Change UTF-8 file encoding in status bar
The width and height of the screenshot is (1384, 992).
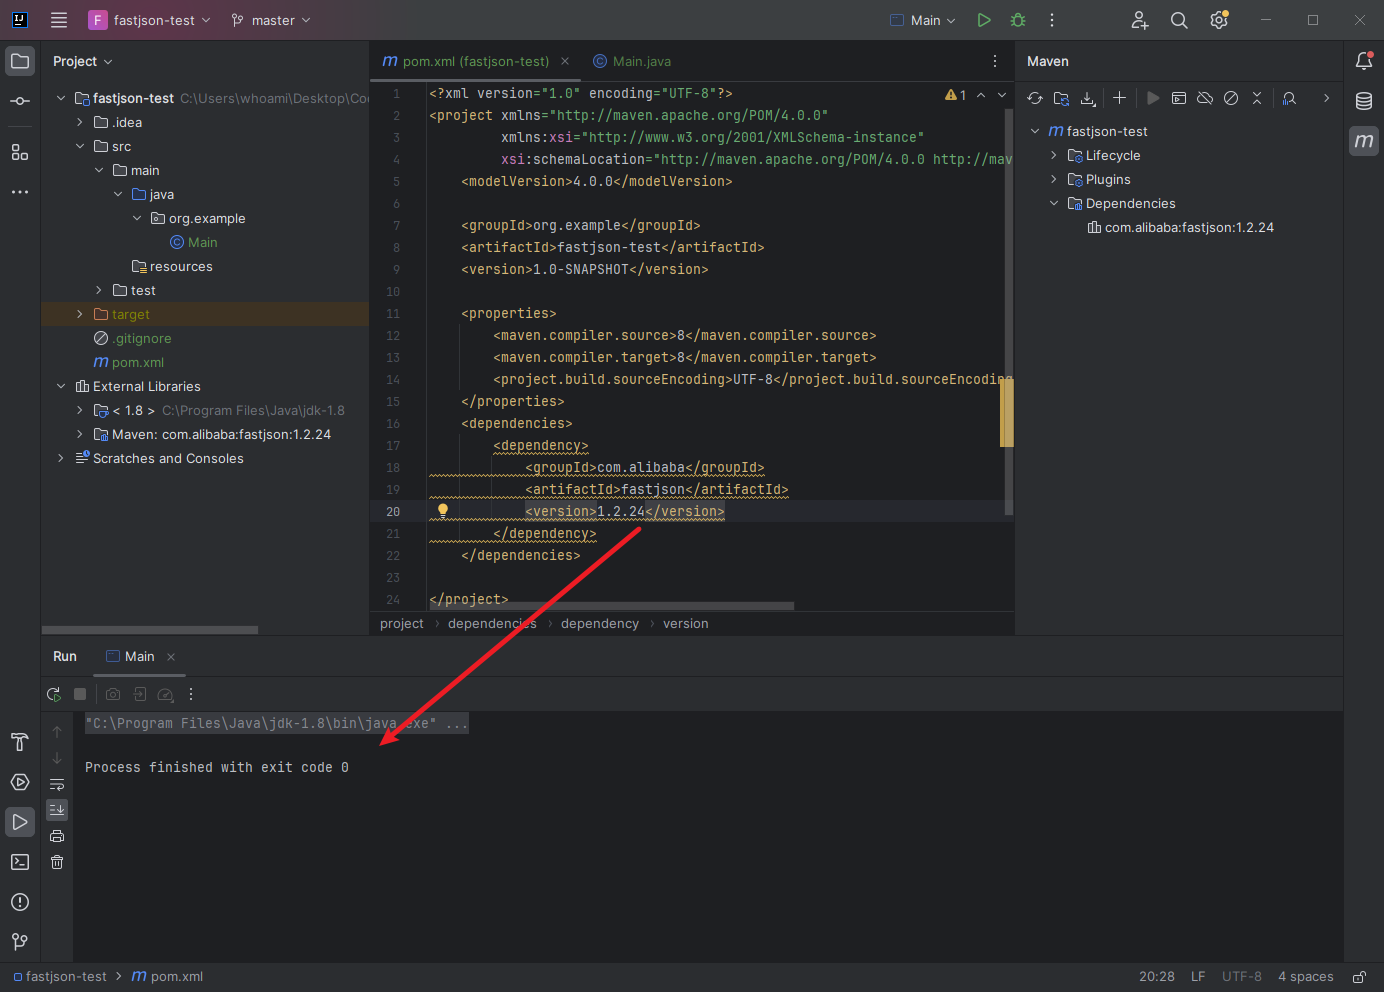1242,977
